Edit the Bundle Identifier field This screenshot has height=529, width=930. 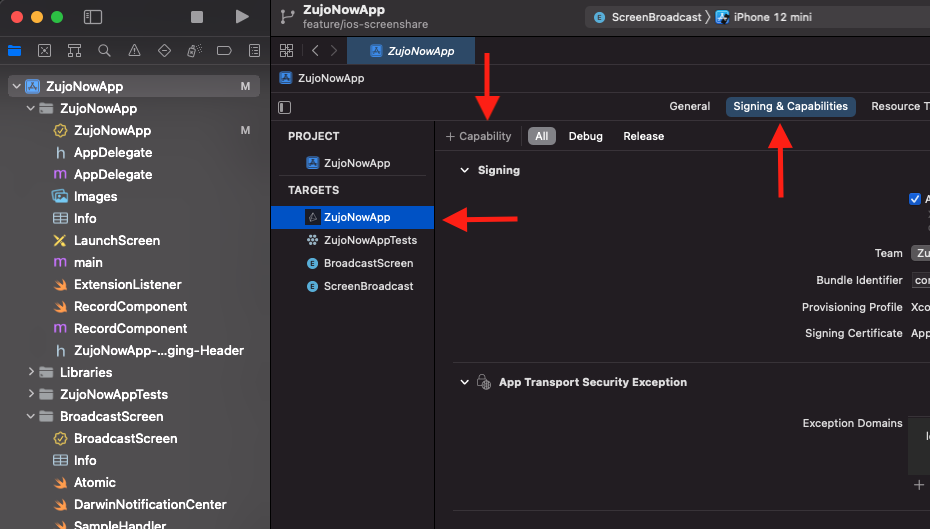click(x=921, y=280)
